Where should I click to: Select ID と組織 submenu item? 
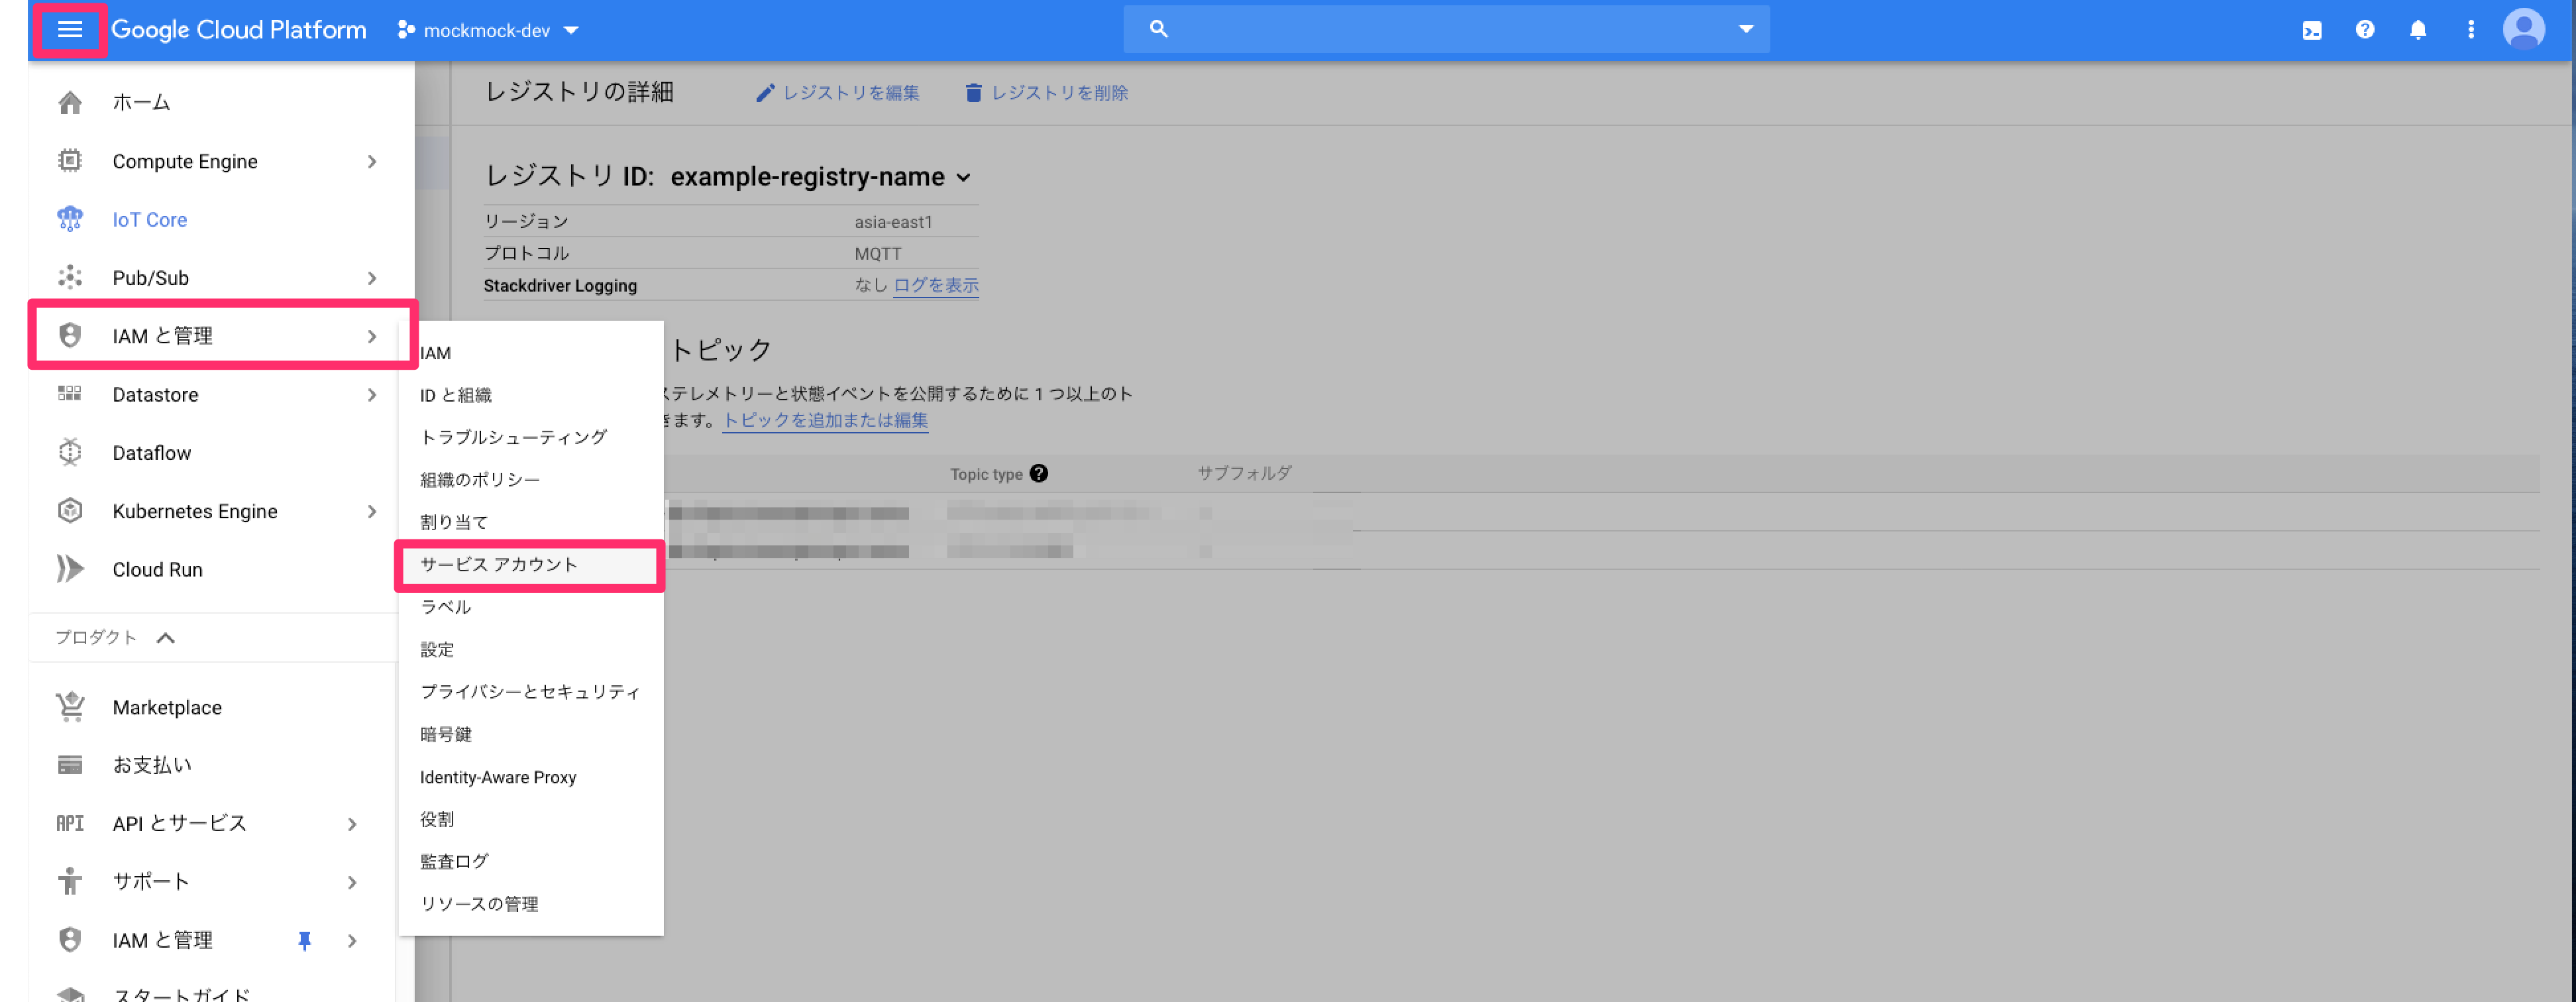(530, 395)
